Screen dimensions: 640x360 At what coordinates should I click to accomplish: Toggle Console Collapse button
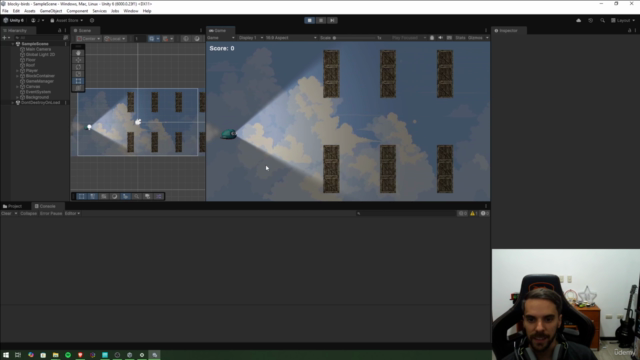(x=29, y=213)
